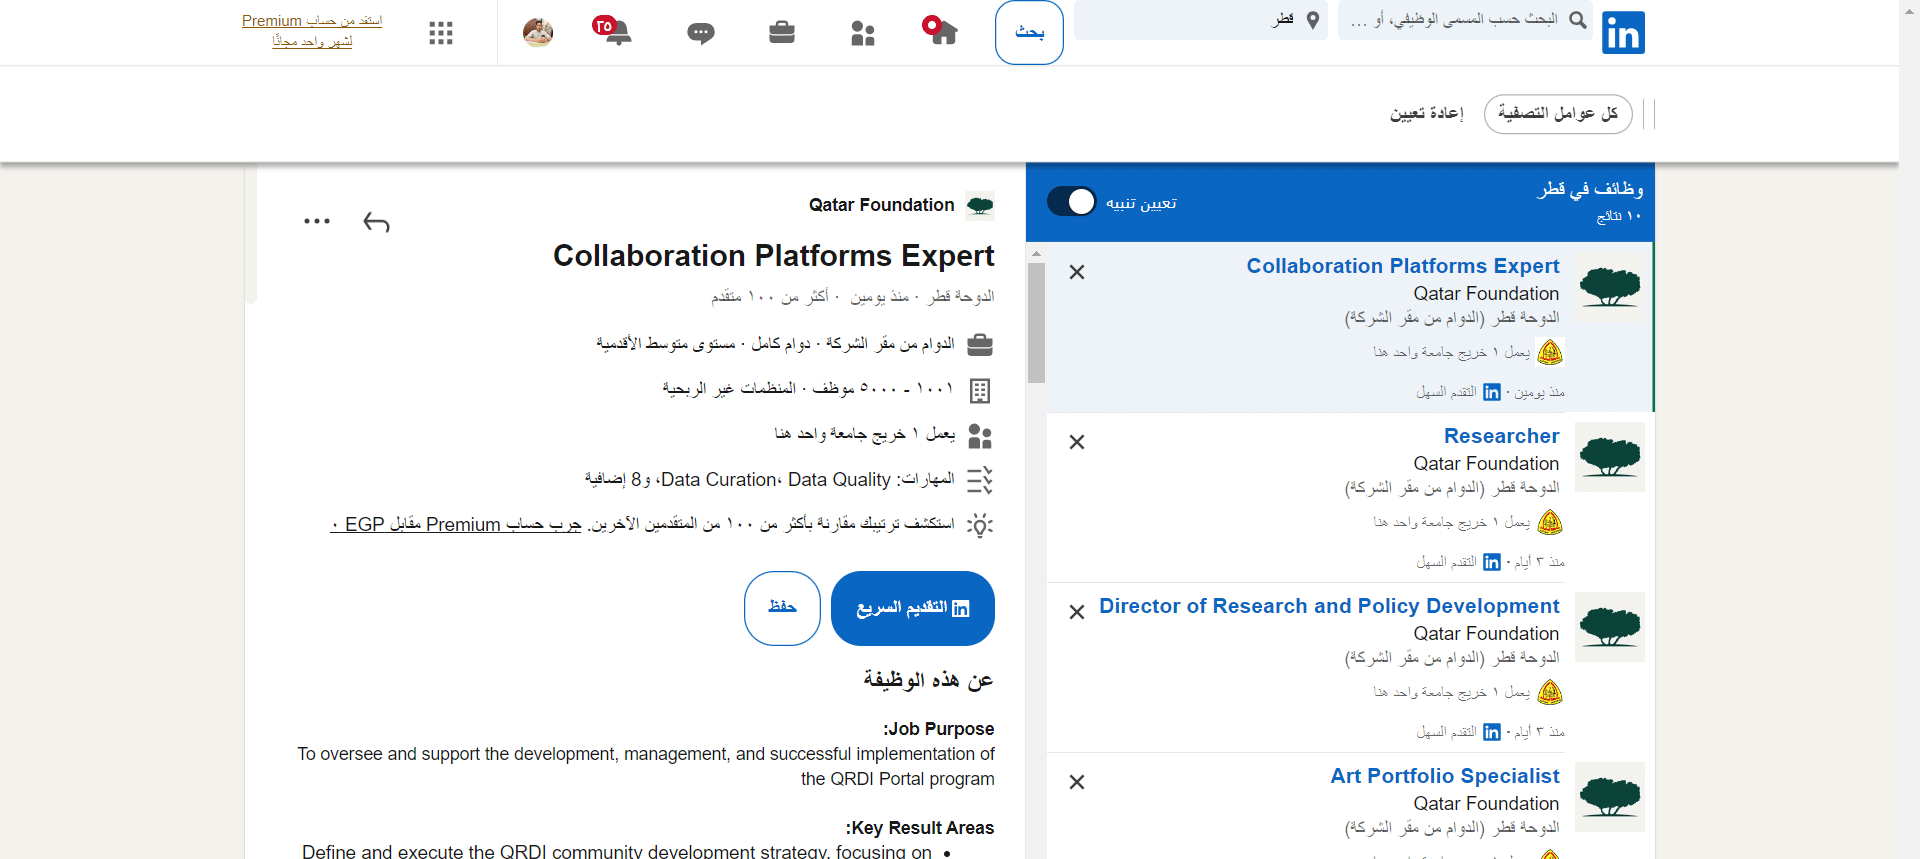1920x859 pixels.
Task: Click the بحث search button
Action: click(x=1029, y=33)
